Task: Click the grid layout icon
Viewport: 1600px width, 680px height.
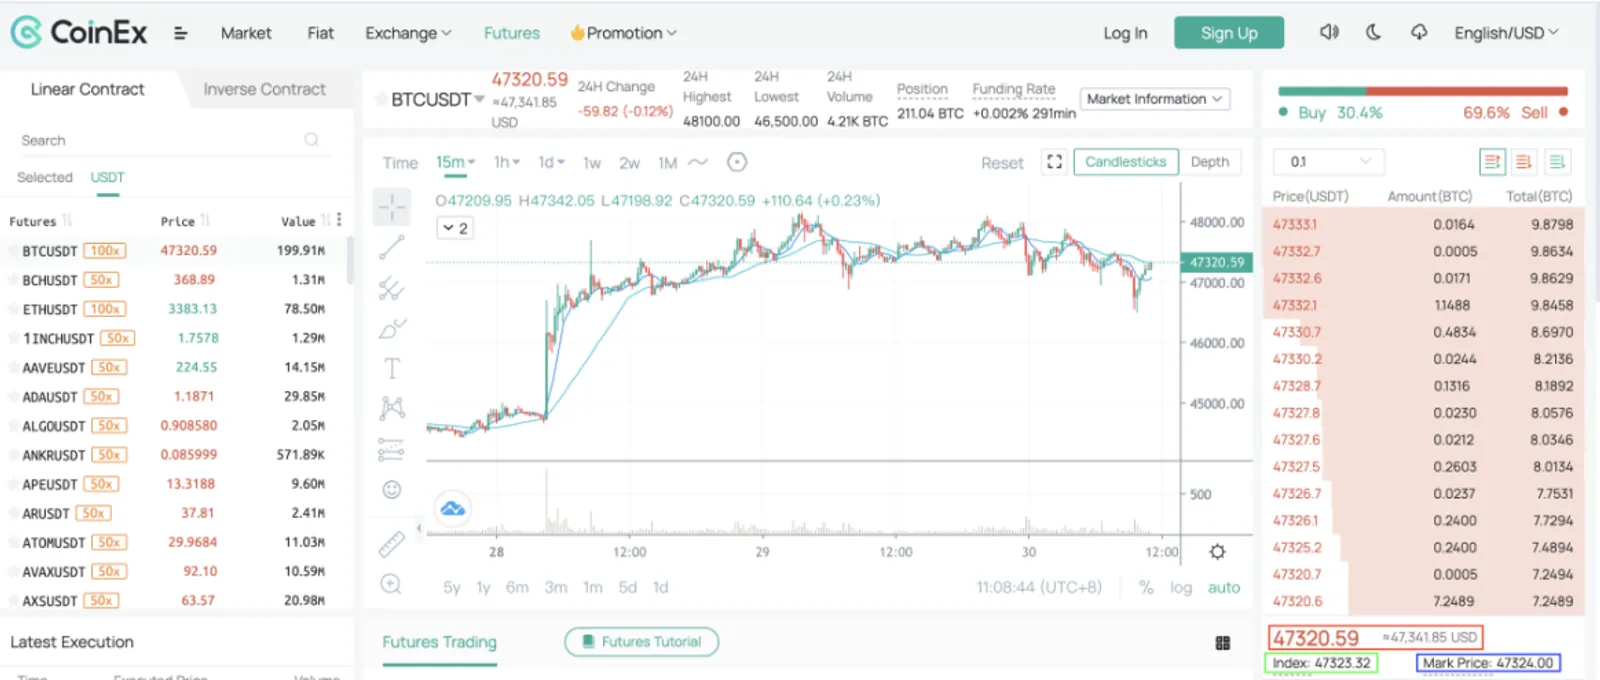Action: 1223,643
